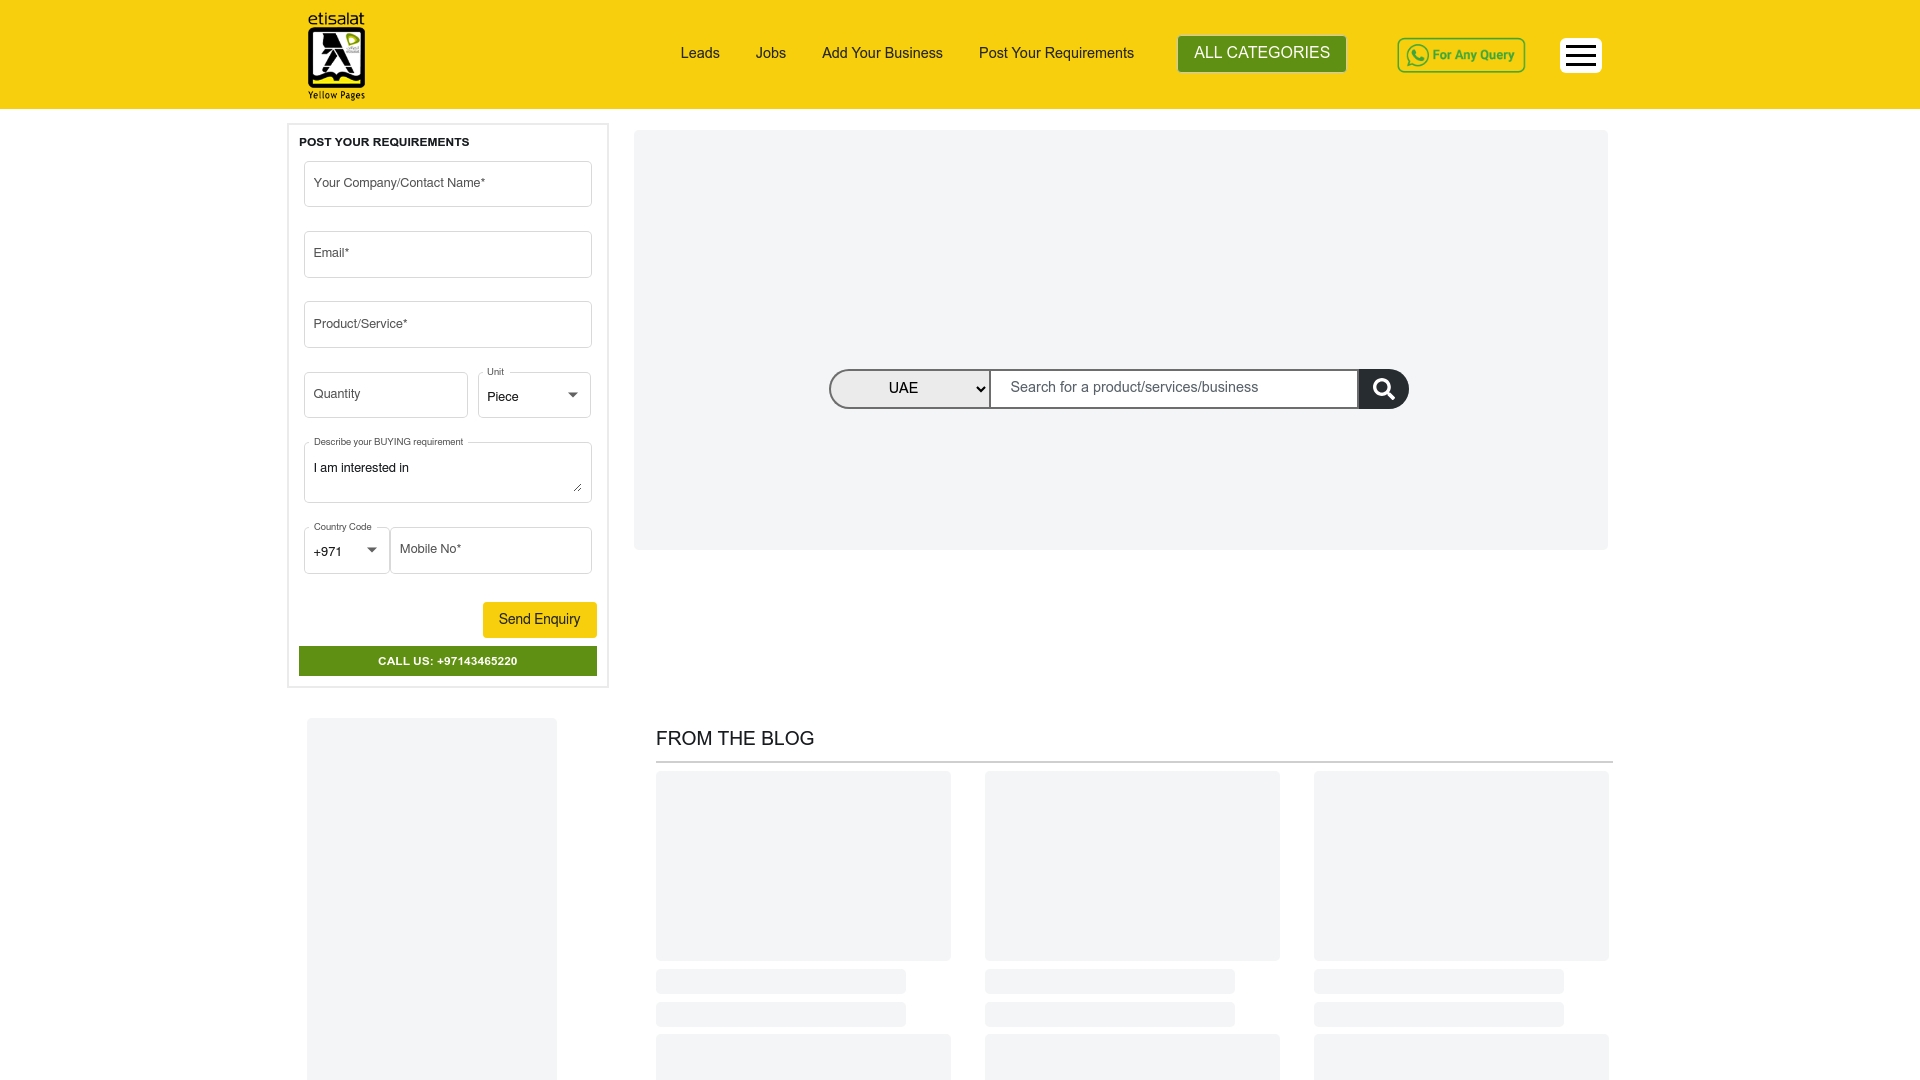The image size is (1920, 1080).
Task: Open the hamburger navigation menu
Action: pyautogui.click(x=1580, y=55)
